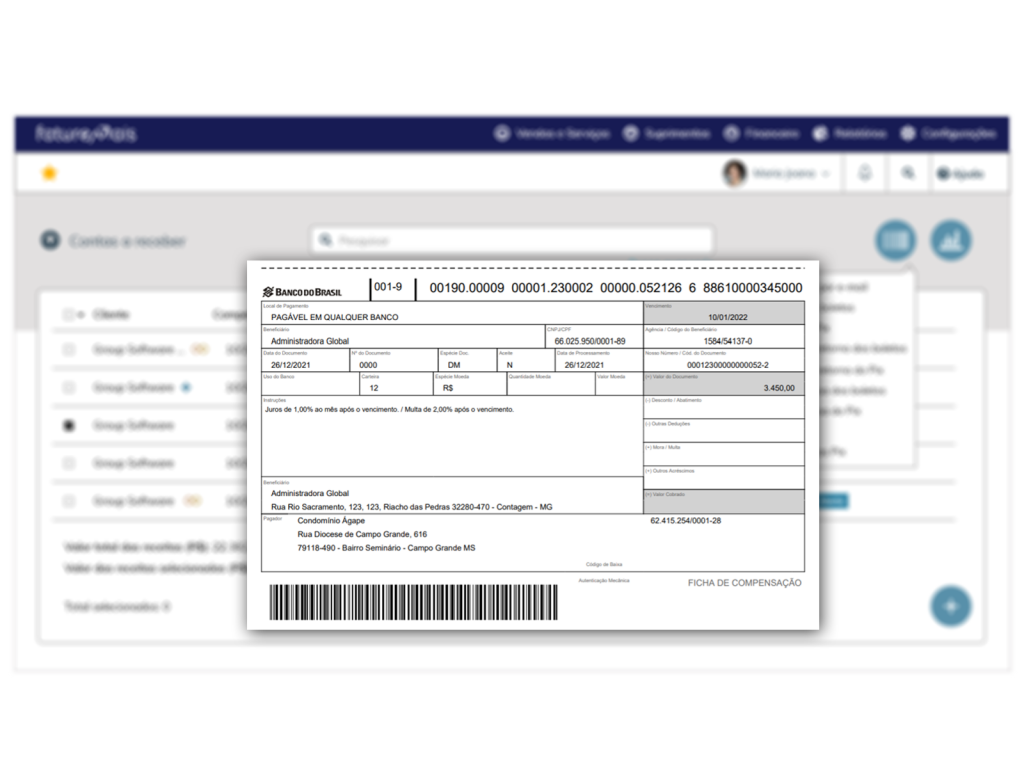Click the Banco do Brasil logo on boleto

click(x=302, y=292)
